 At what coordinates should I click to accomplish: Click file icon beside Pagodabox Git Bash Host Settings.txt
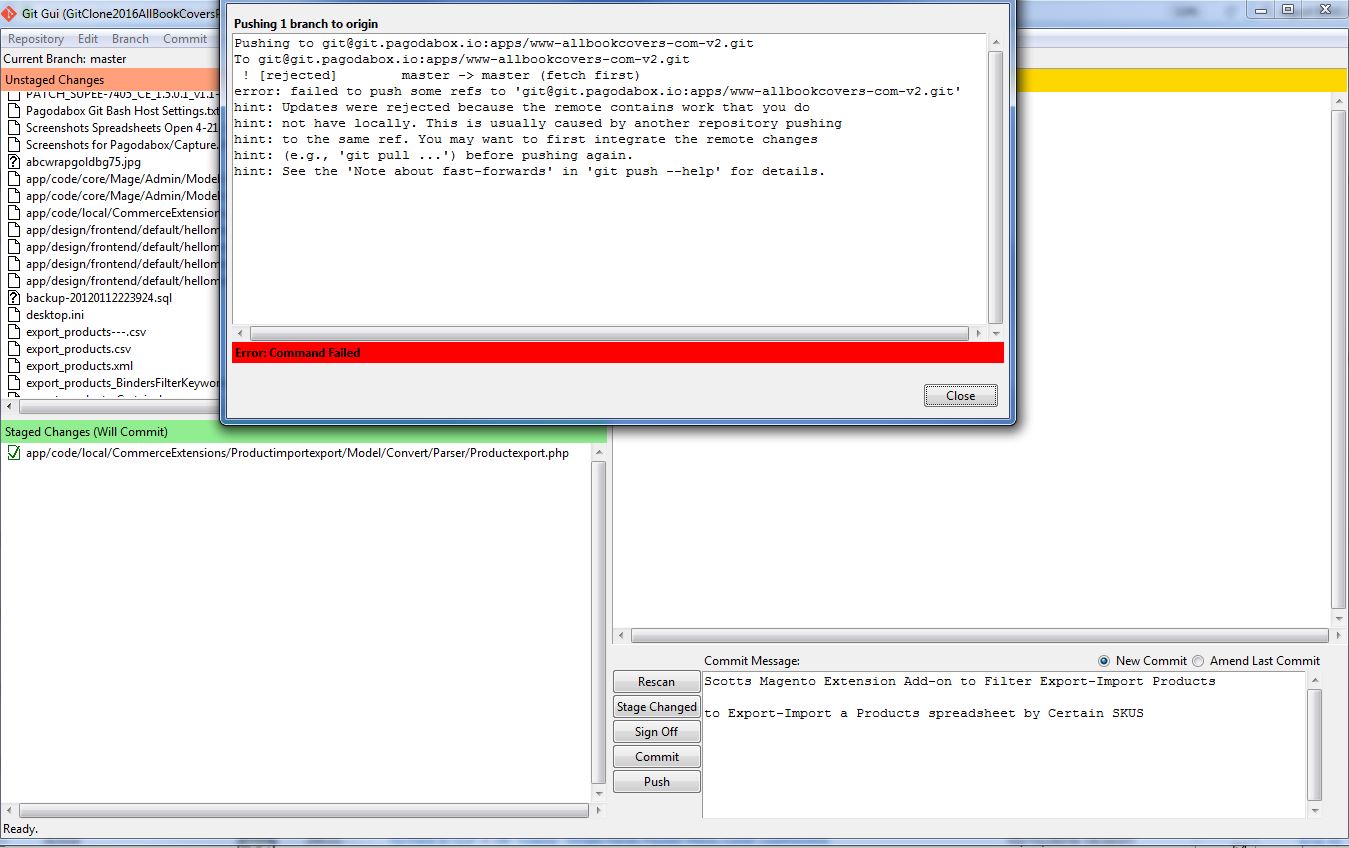[14, 111]
